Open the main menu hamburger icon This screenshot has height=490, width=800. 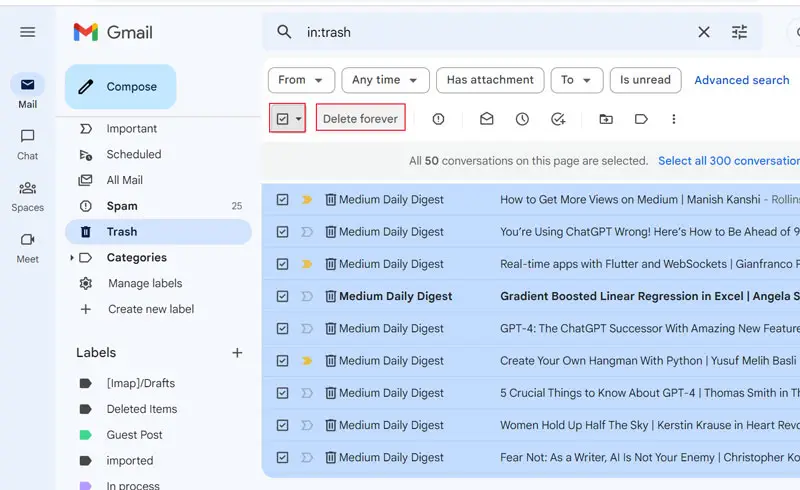click(27, 32)
